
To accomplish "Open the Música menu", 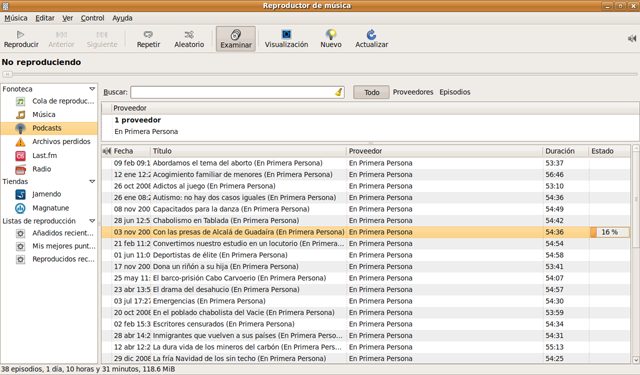I will 16,18.
